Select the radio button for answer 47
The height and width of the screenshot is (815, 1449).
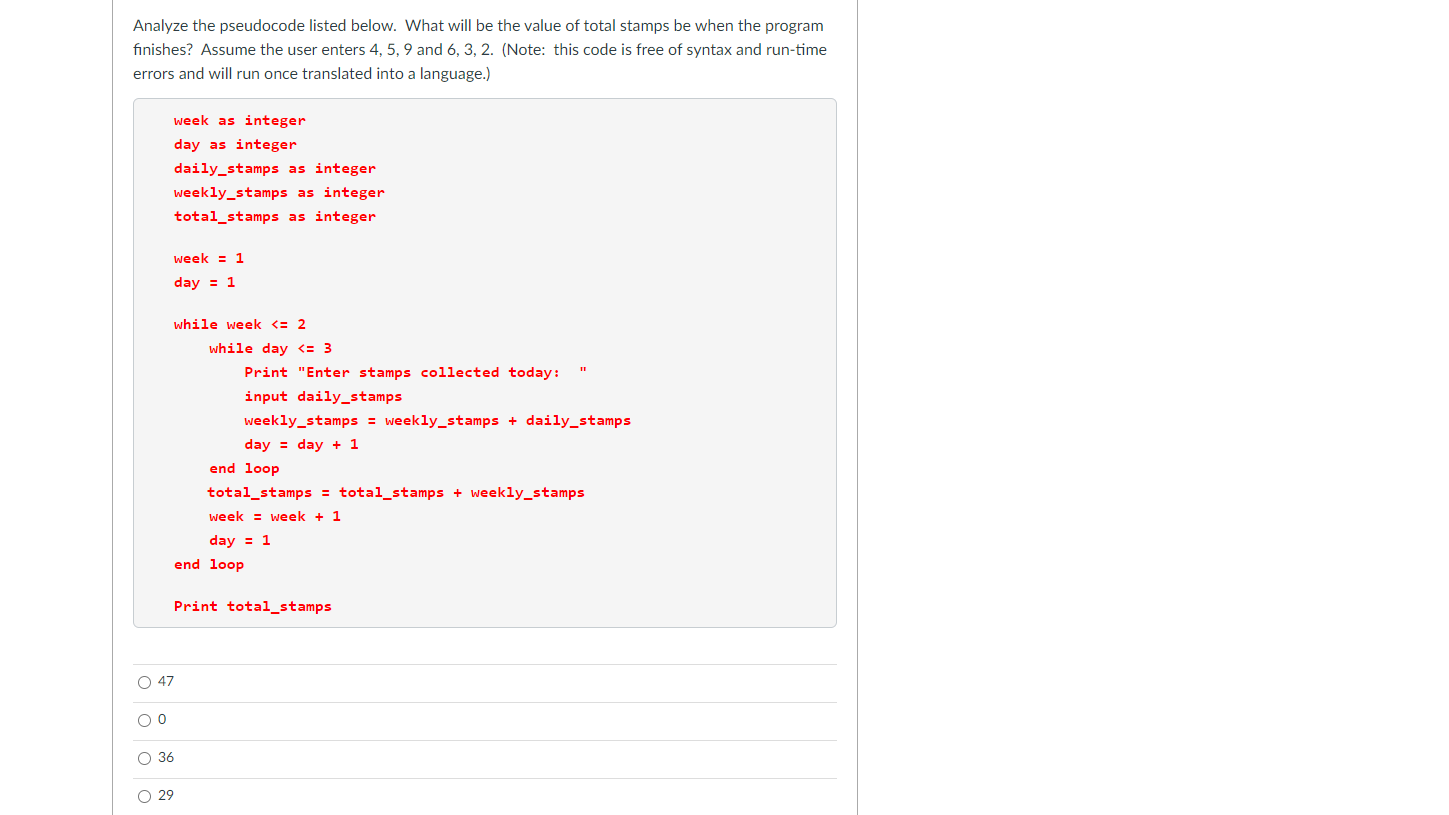[145, 682]
